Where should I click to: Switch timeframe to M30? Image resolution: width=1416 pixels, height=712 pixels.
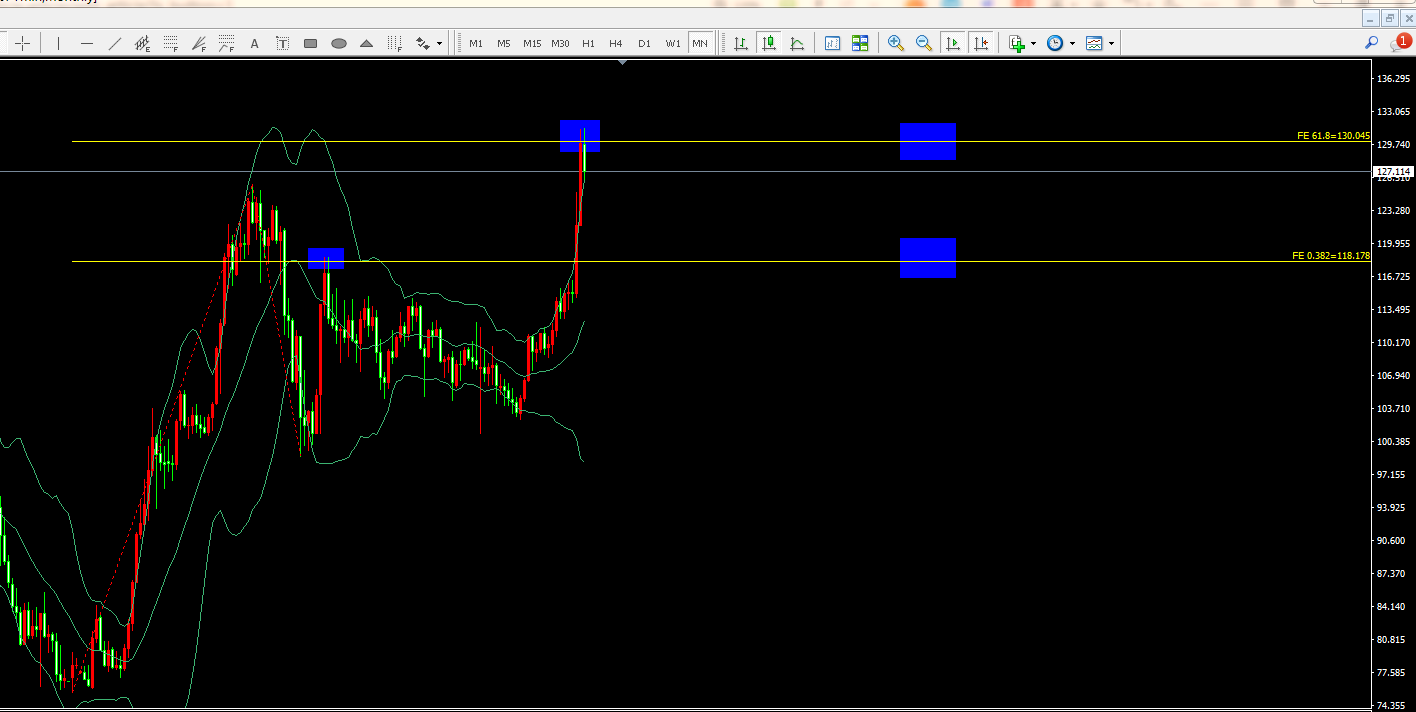560,43
